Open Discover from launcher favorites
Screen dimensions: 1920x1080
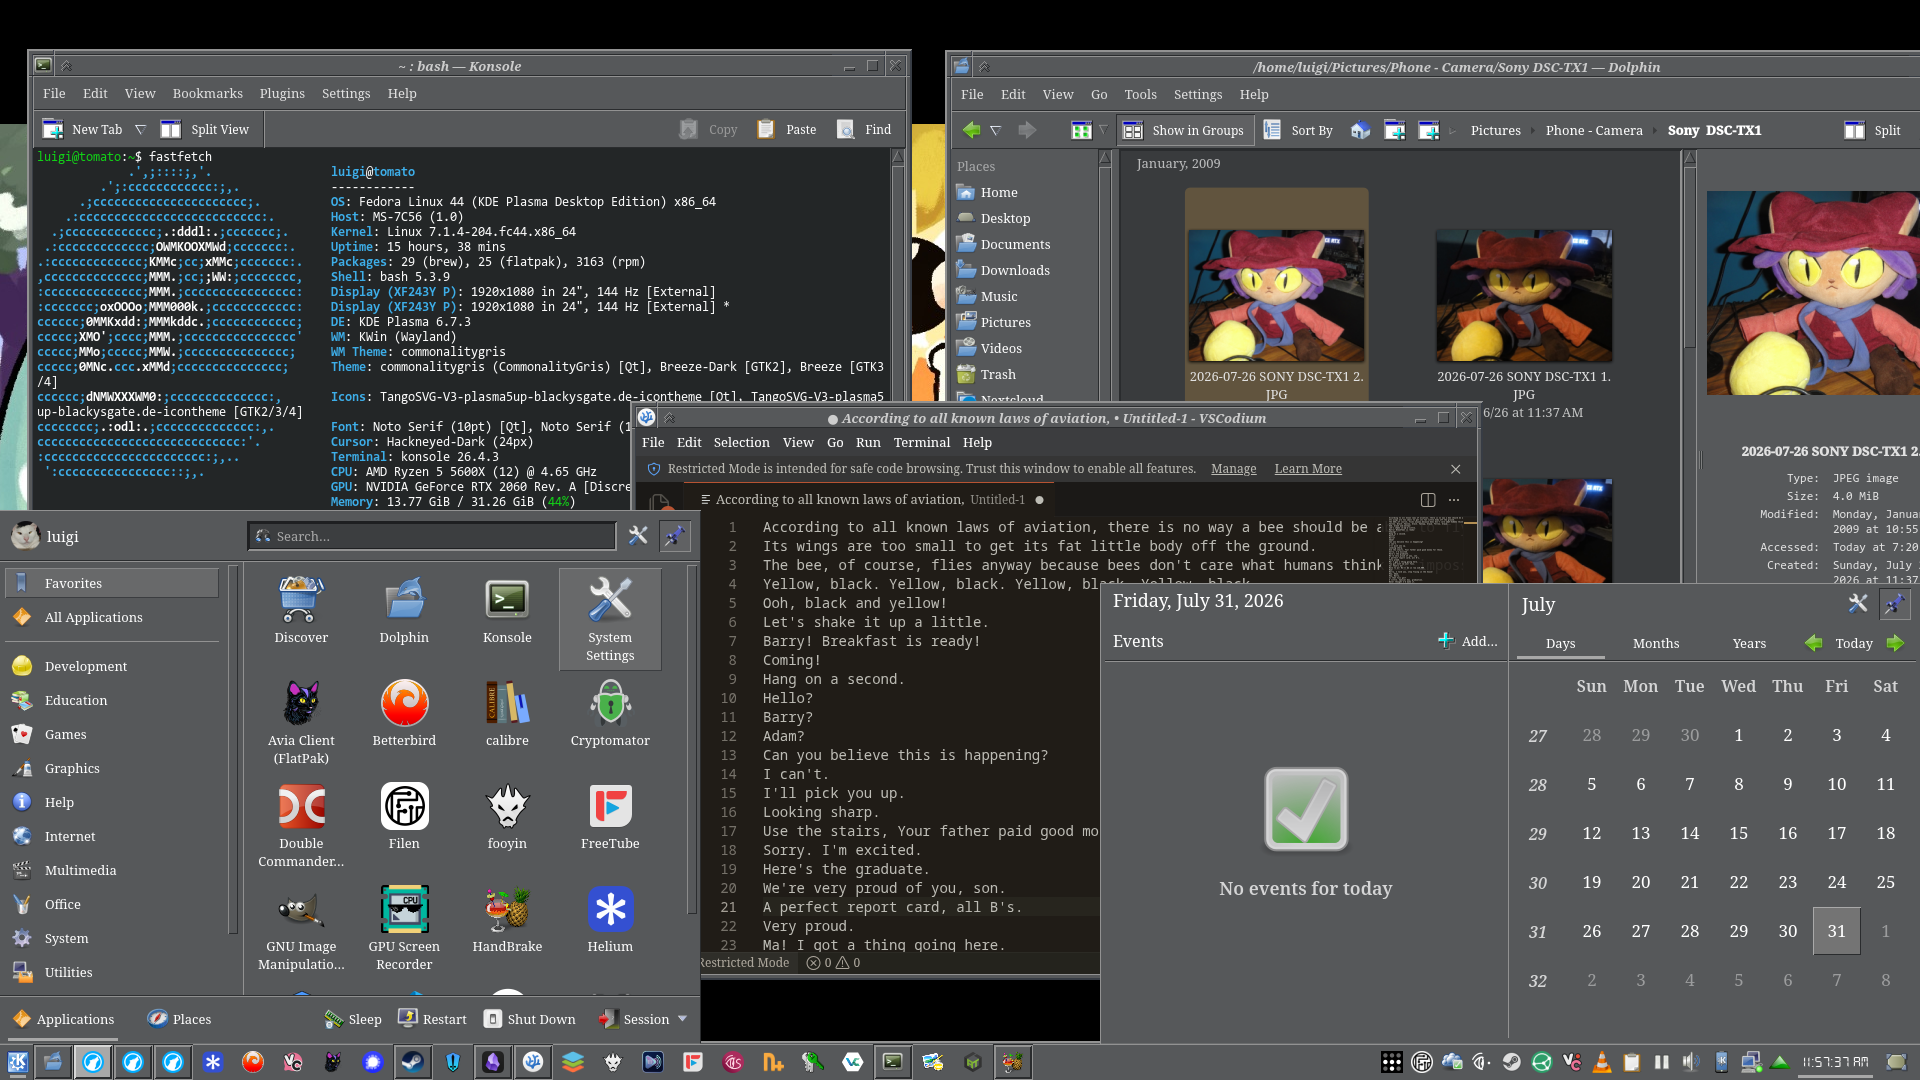[x=301, y=611]
